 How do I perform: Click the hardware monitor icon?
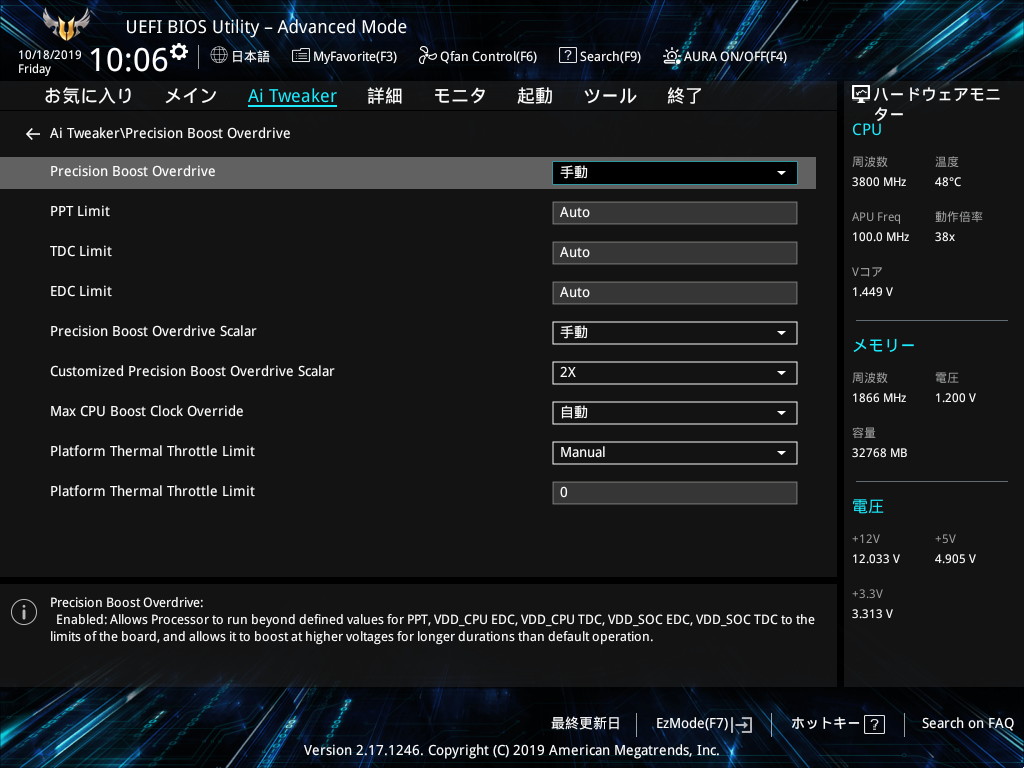(x=861, y=95)
